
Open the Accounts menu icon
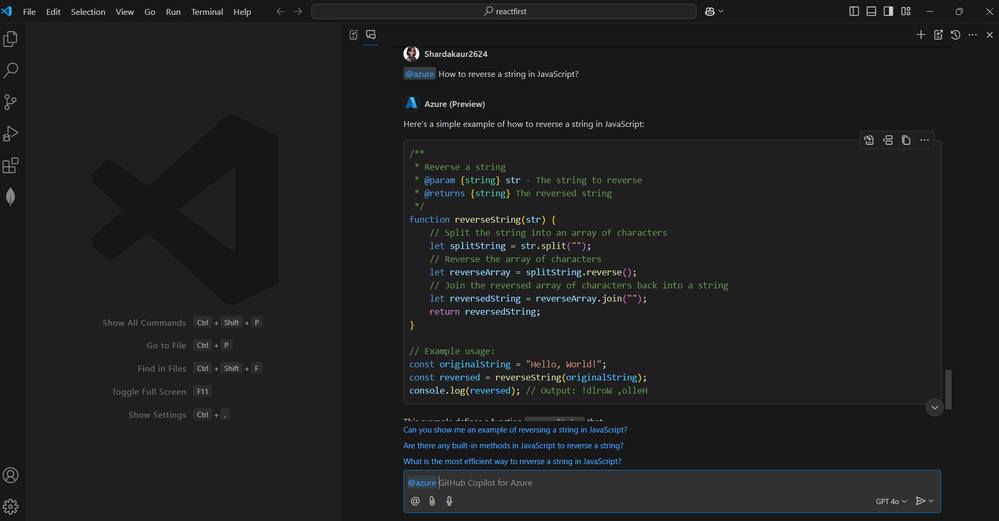pos(10,475)
